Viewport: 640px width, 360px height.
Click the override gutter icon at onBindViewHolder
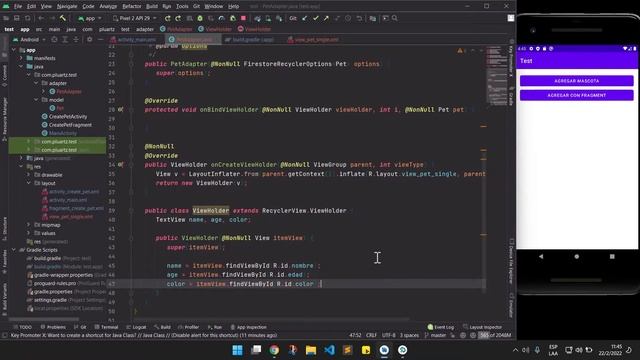tap(120, 109)
